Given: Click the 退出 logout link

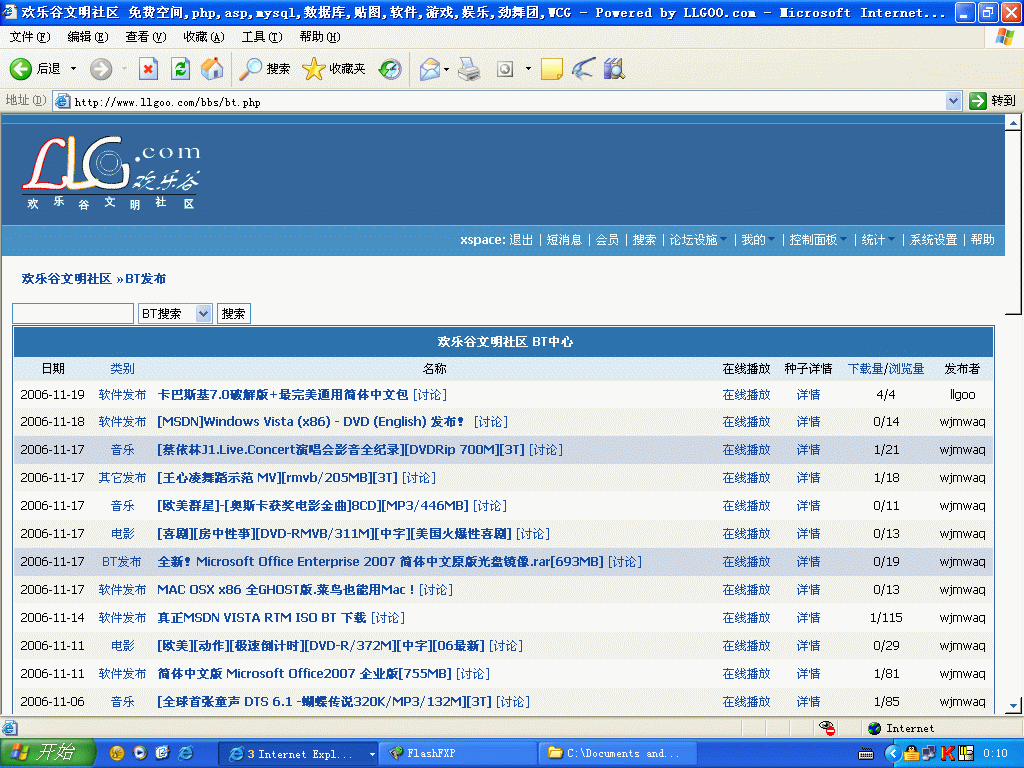Looking at the screenshot, I should click(520, 240).
